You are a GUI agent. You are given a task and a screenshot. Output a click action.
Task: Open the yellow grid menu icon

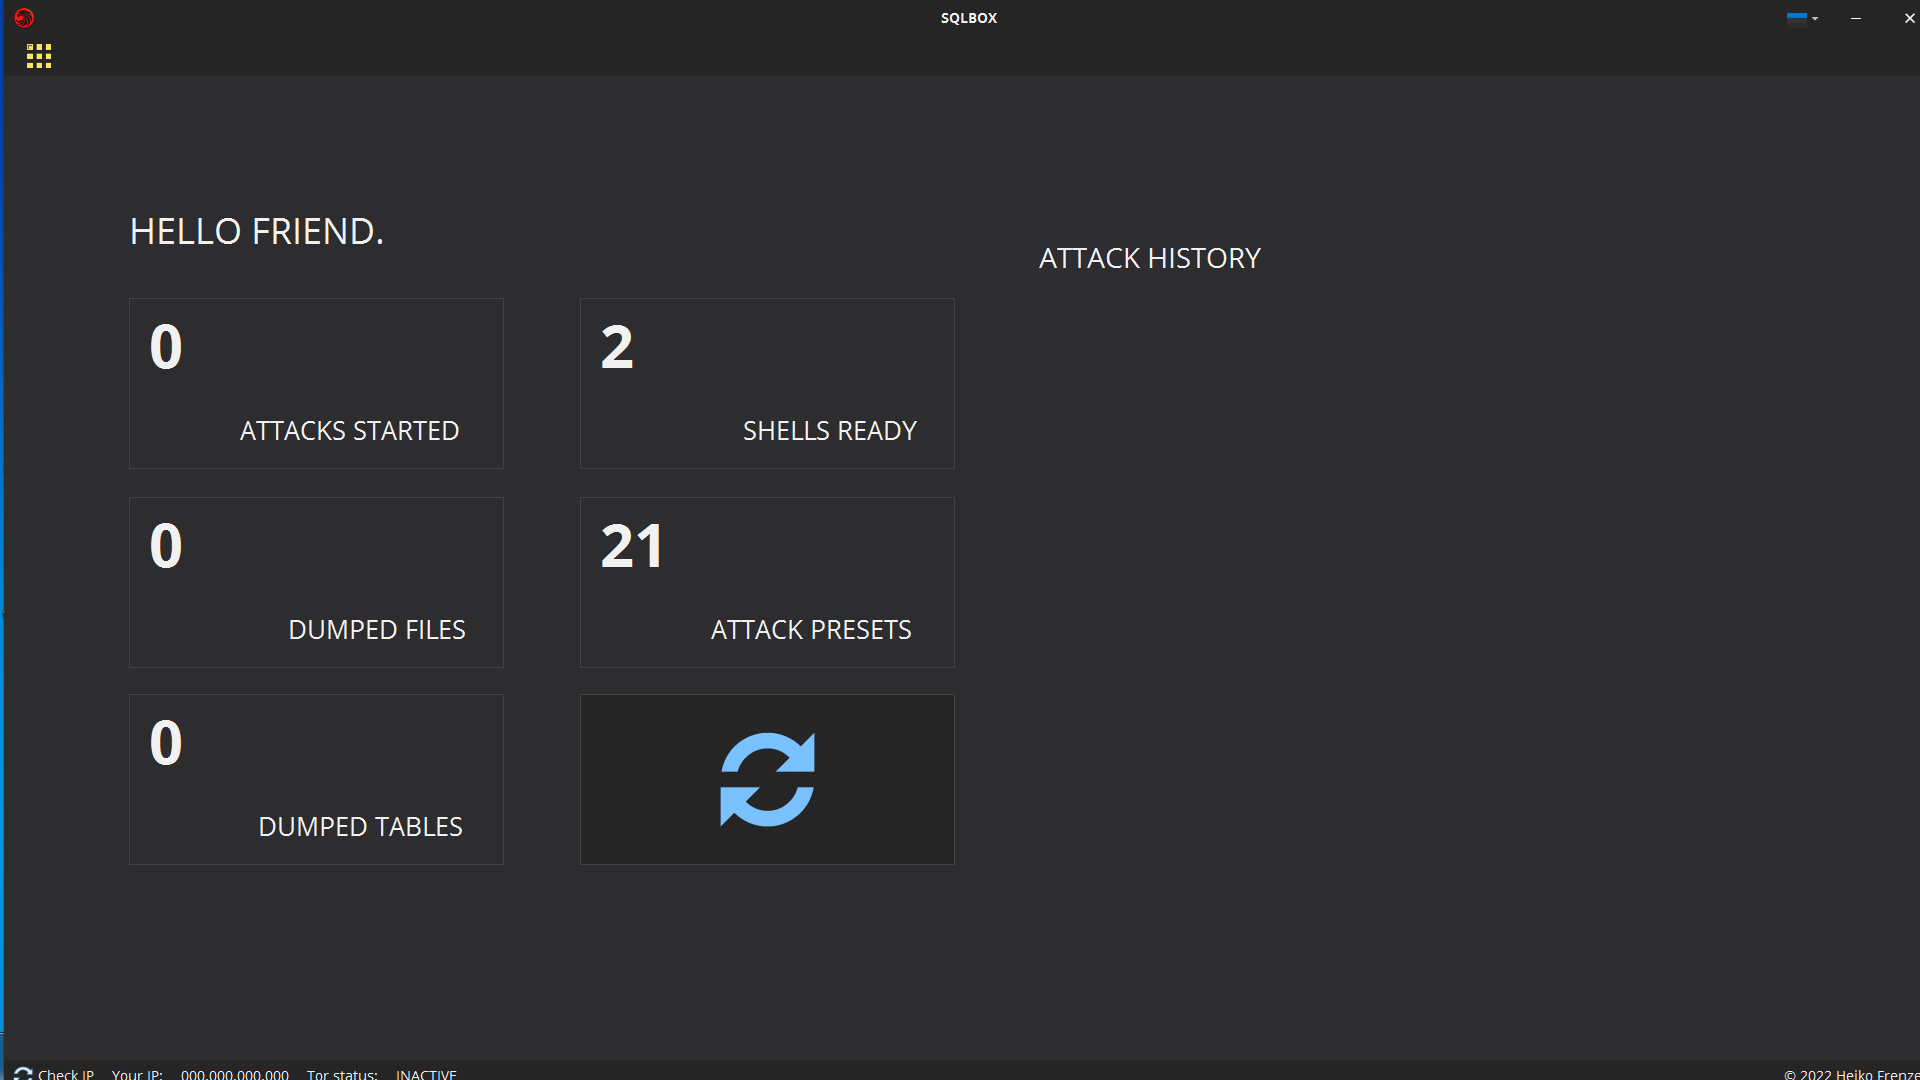click(x=39, y=56)
